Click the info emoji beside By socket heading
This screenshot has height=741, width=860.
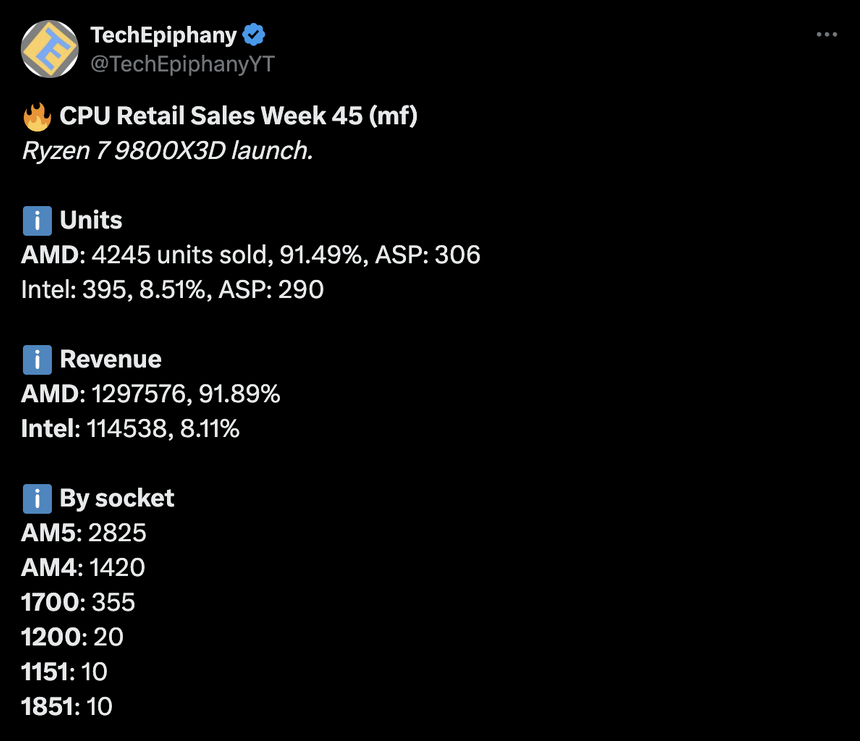click(37, 498)
